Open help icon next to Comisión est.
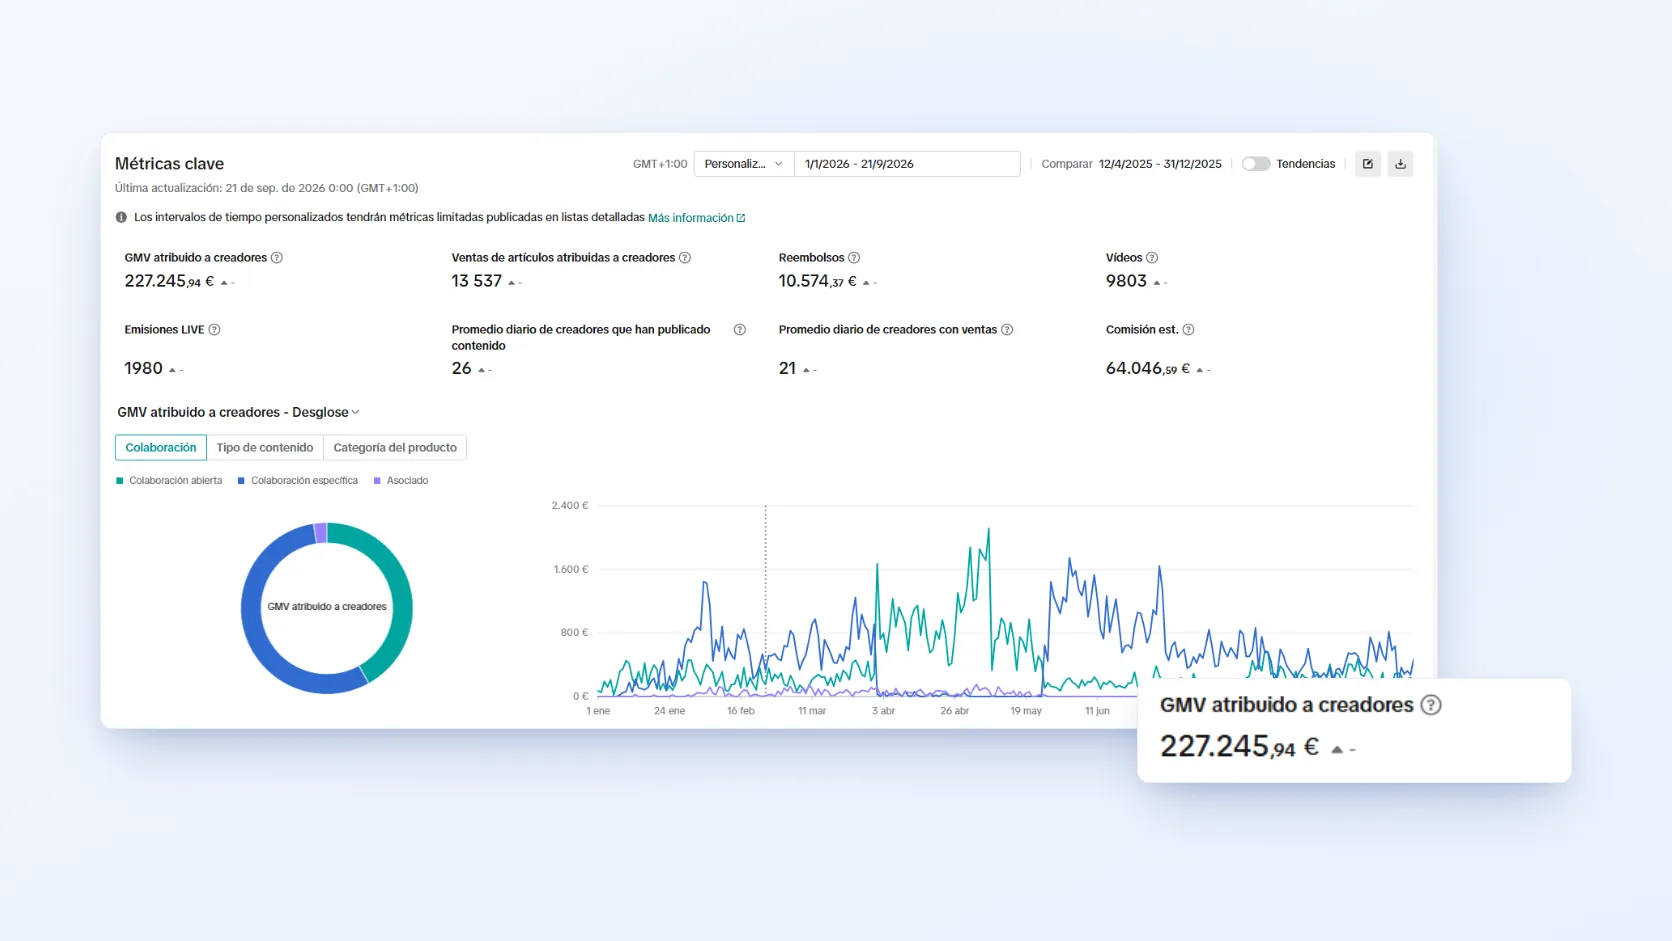The image size is (1672, 941). [1188, 330]
